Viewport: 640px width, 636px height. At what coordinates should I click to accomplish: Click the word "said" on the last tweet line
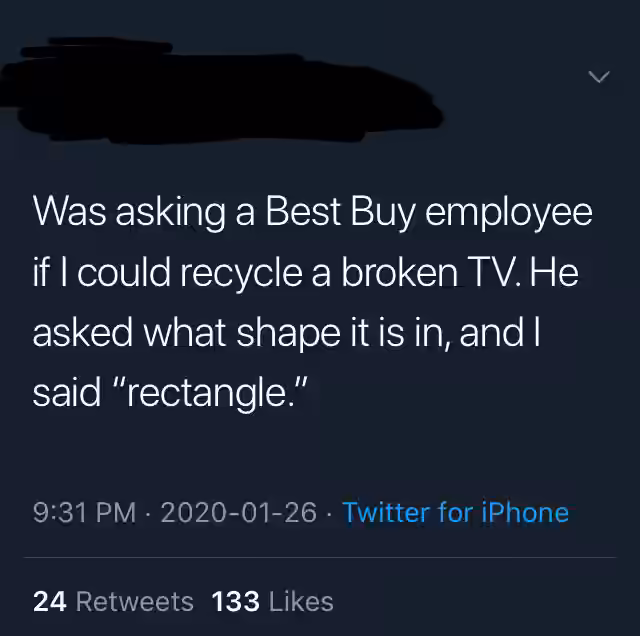[x=67, y=393]
